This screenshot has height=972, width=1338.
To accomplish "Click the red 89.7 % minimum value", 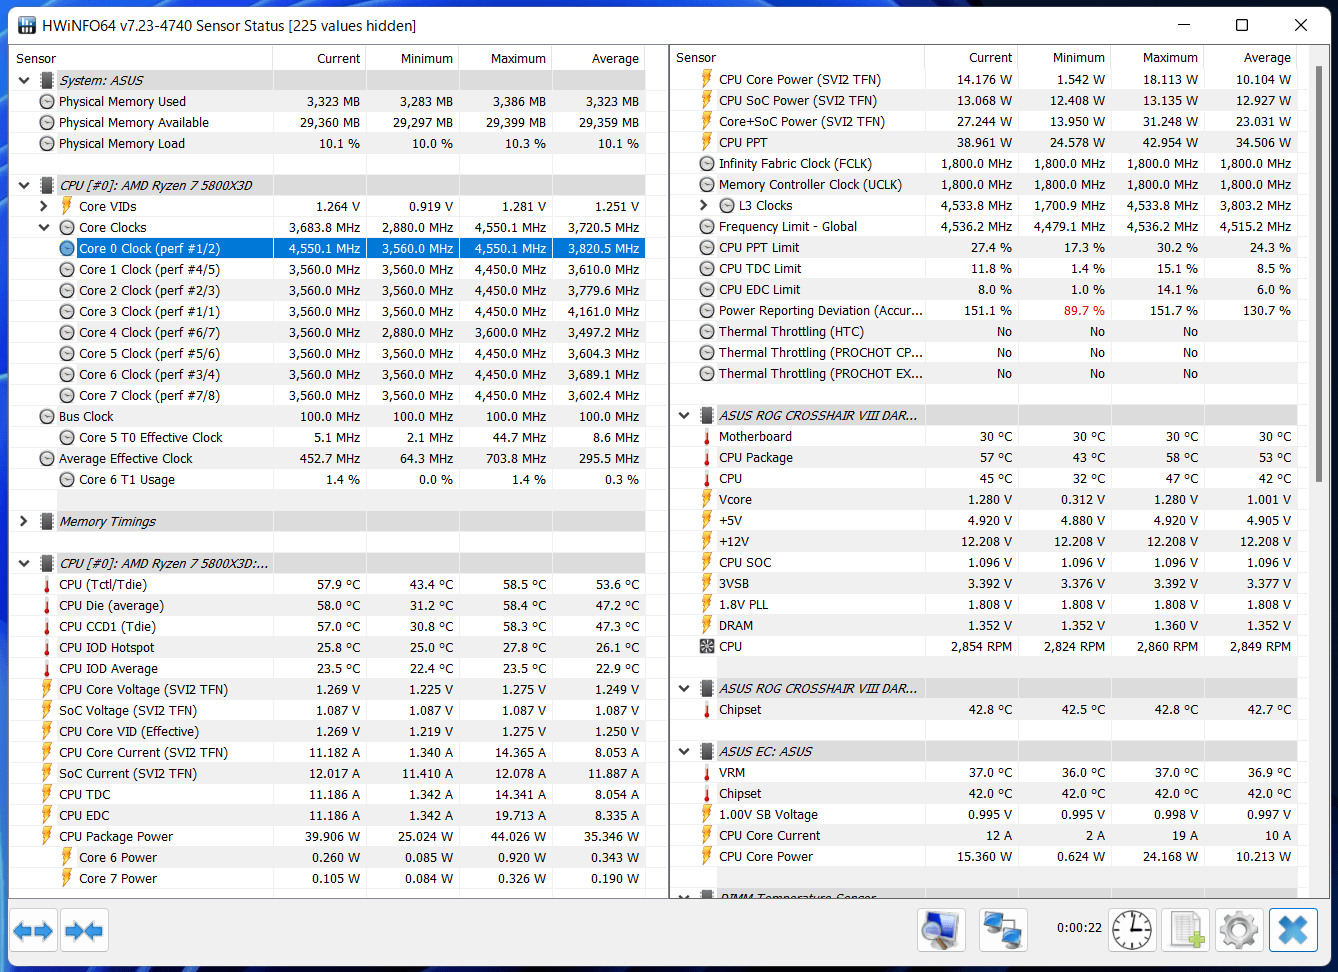I will [x=1084, y=310].
